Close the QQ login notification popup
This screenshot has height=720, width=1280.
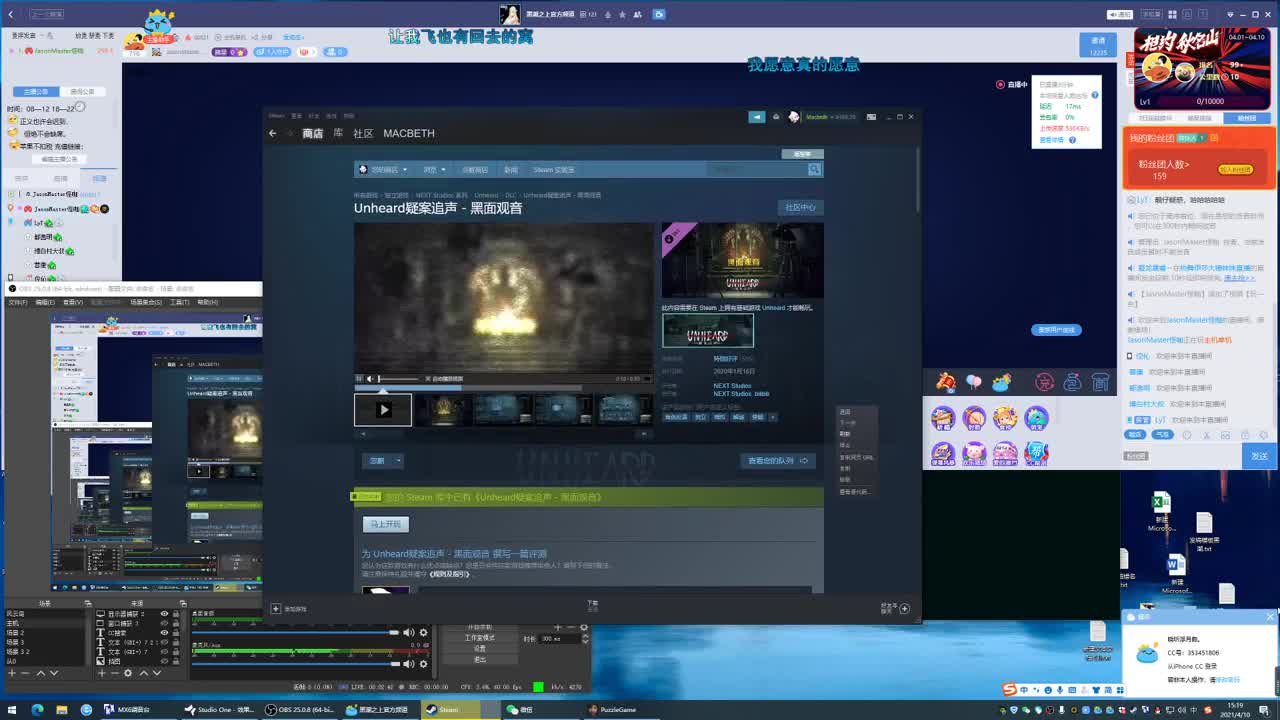[1270, 616]
